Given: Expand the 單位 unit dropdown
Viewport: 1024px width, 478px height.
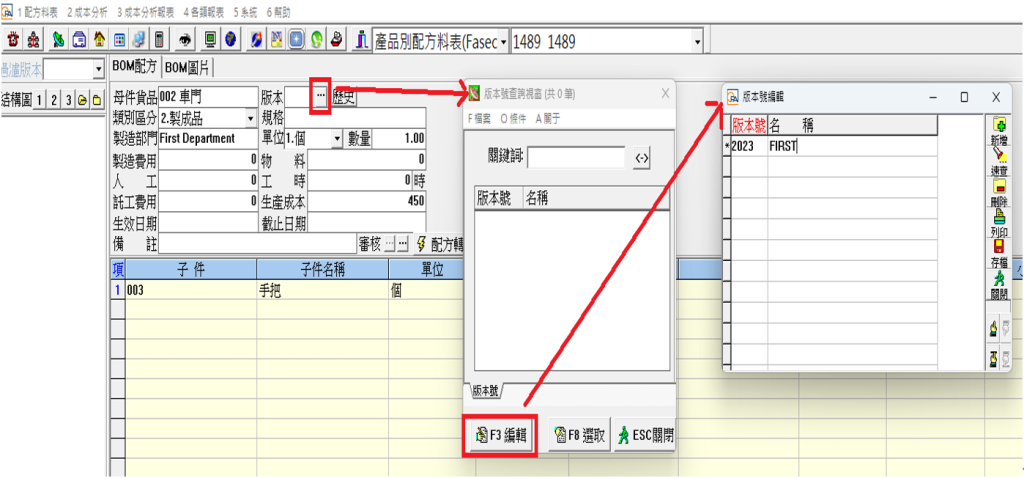Looking at the screenshot, I should pyautogui.click(x=336, y=139).
